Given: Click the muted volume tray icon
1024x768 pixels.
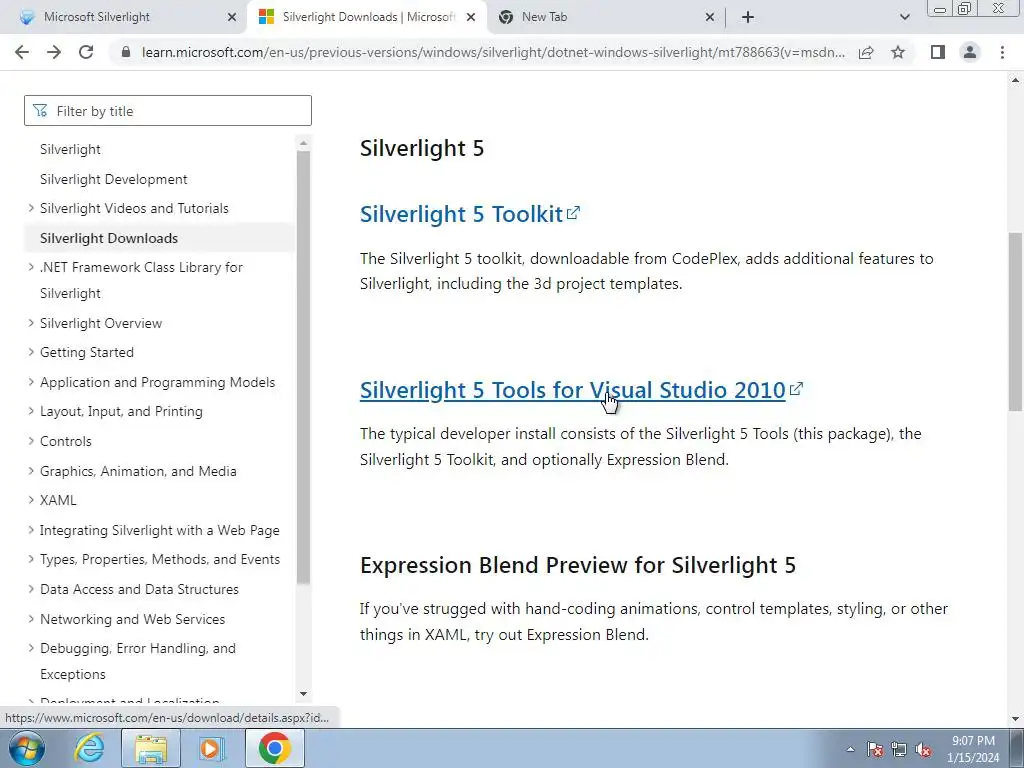Looking at the screenshot, I should coord(923,750).
